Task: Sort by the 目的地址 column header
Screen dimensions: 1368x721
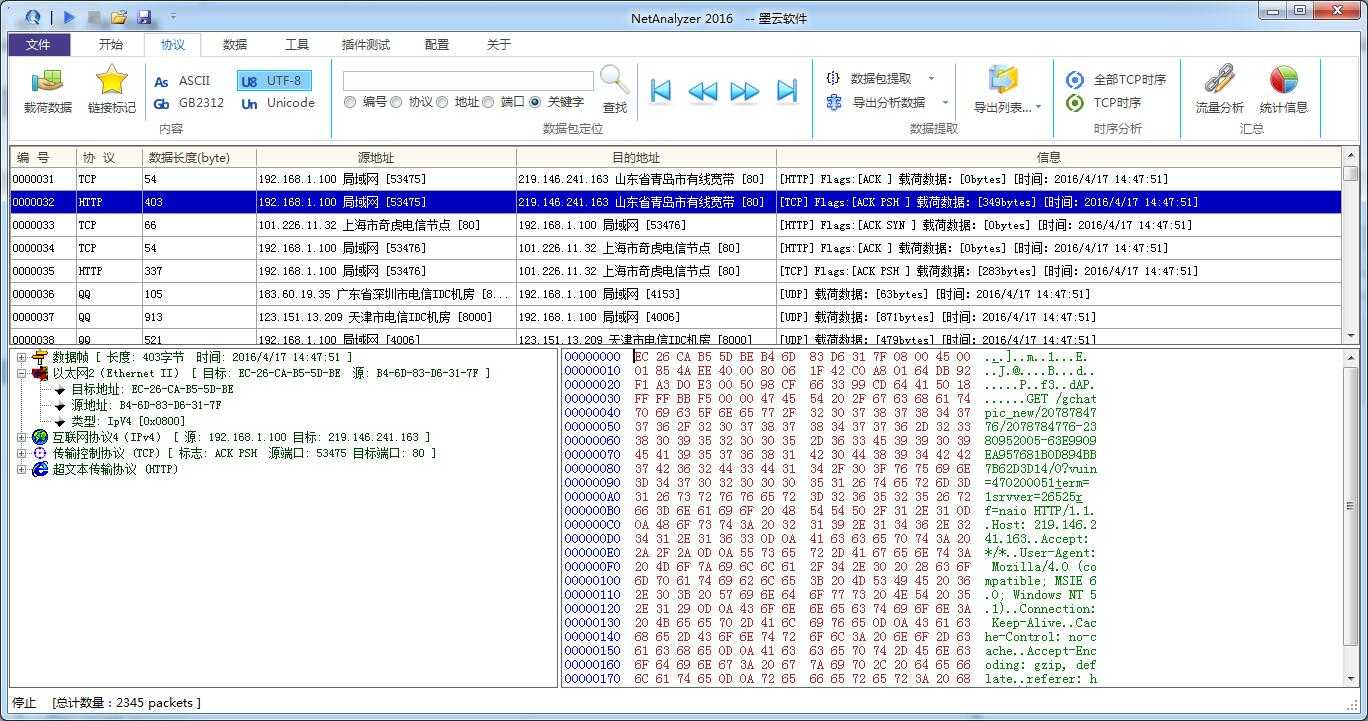Action: [x=646, y=158]
